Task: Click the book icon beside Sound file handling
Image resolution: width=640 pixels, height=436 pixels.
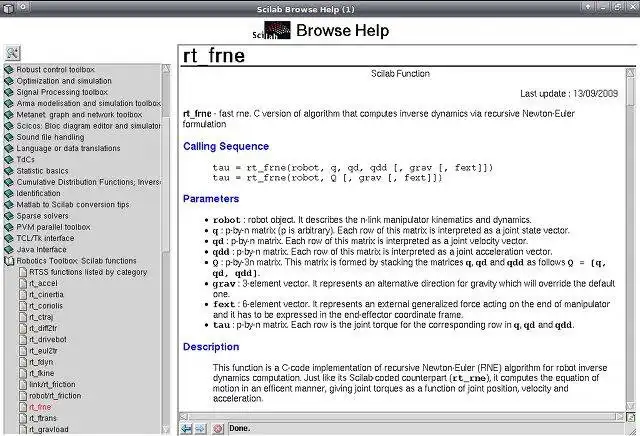Action: coord(9,137)
